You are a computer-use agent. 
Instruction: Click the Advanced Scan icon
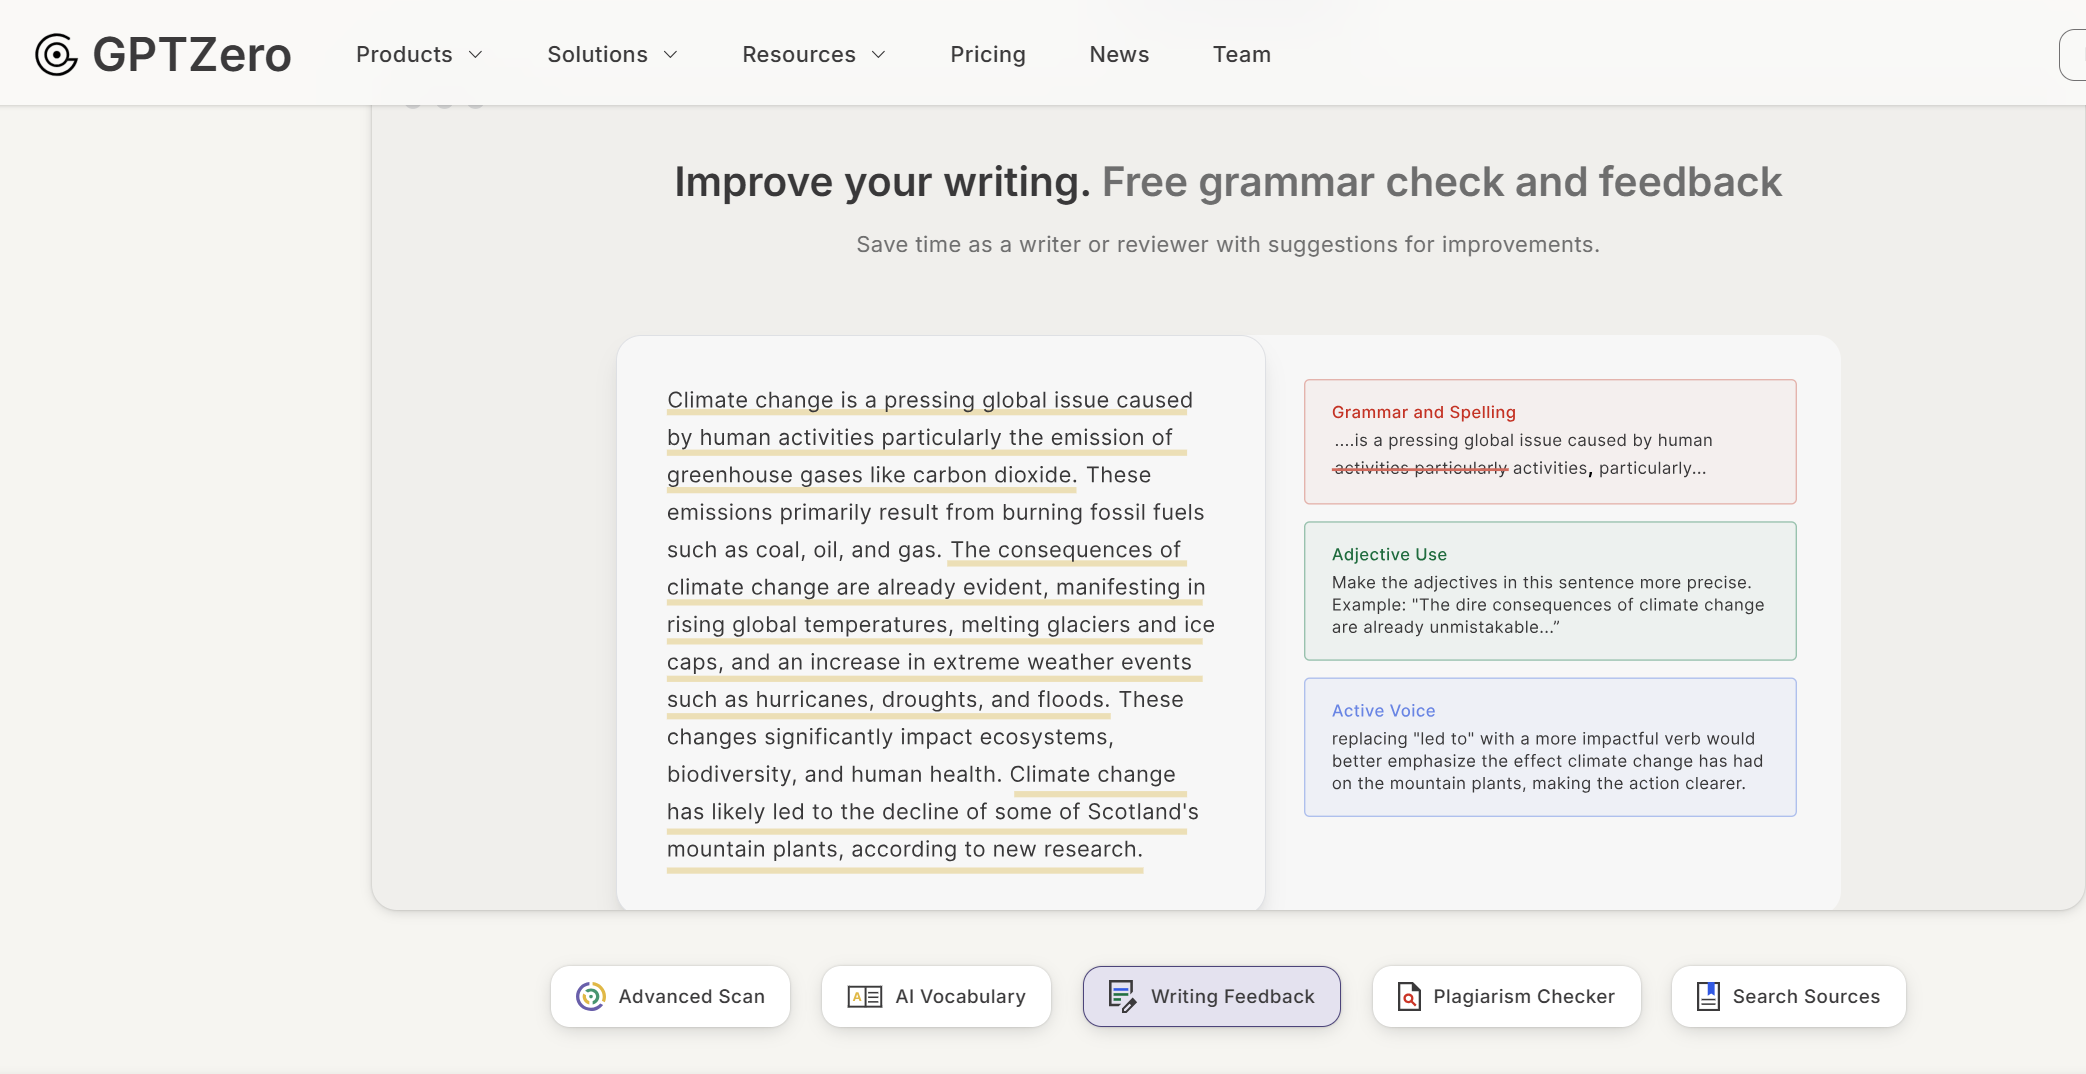[x=591, y=996]
